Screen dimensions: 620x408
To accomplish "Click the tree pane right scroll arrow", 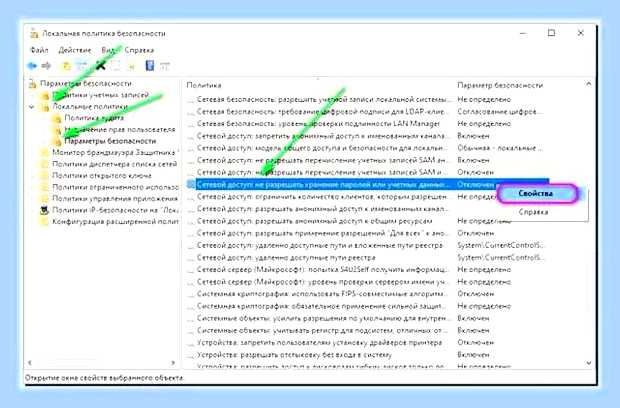I will pos(173,363).
